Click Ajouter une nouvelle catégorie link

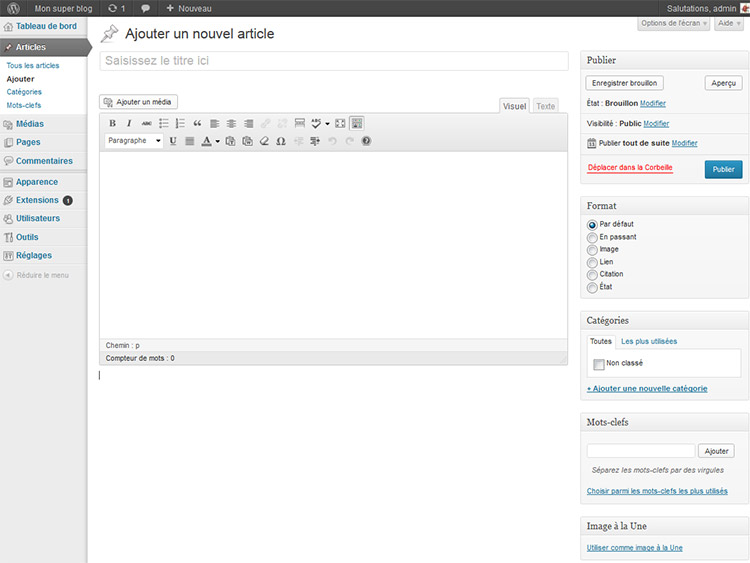[x=647, y=388]
